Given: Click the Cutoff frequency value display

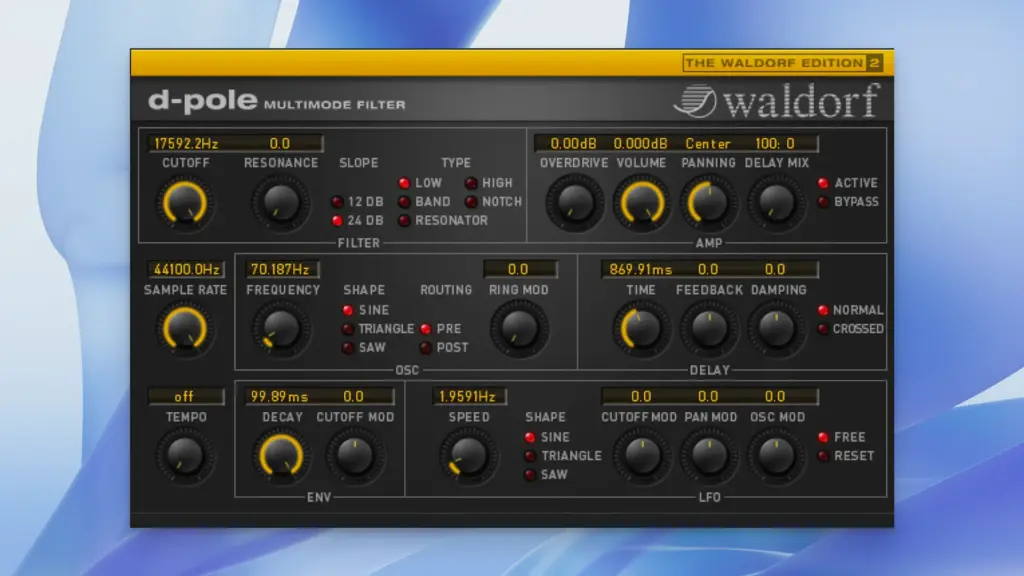Looking at the screenshot, I should [186, 143].
